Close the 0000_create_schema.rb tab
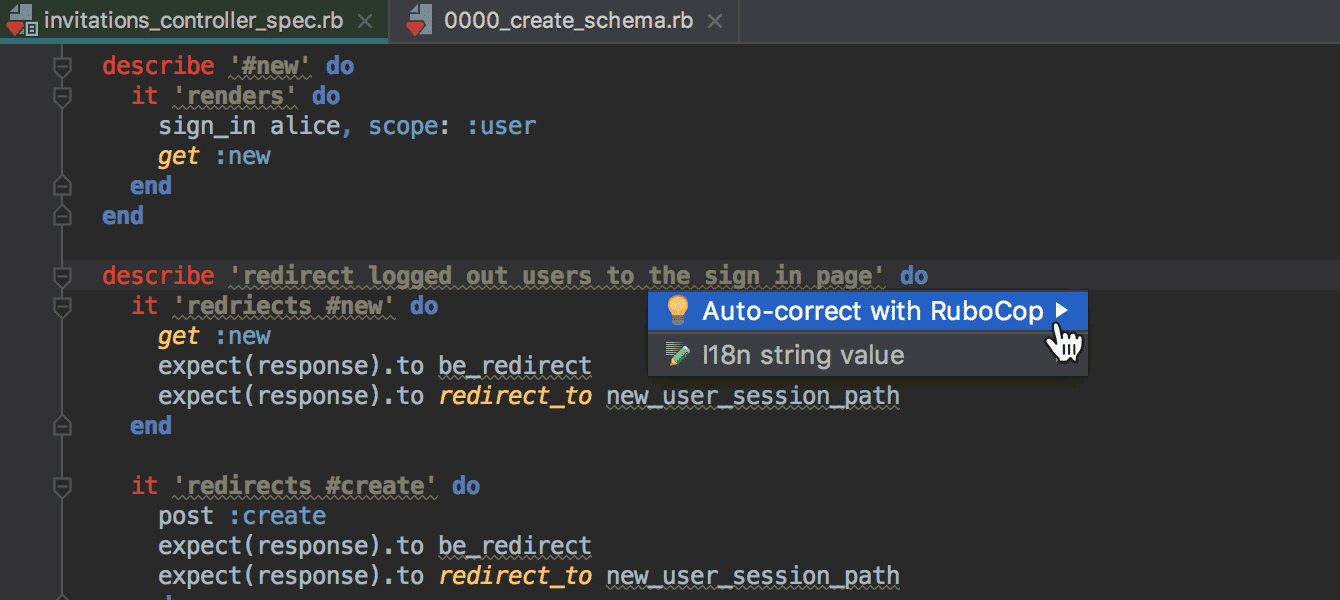 click(717, 21)
